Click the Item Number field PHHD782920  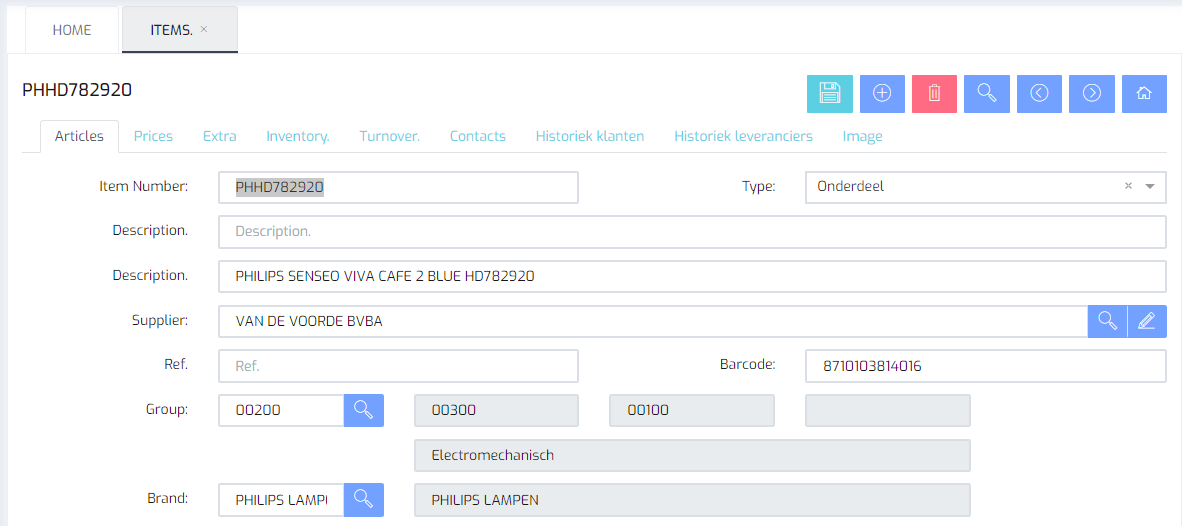pyautogui.click(x=398, y=187)
